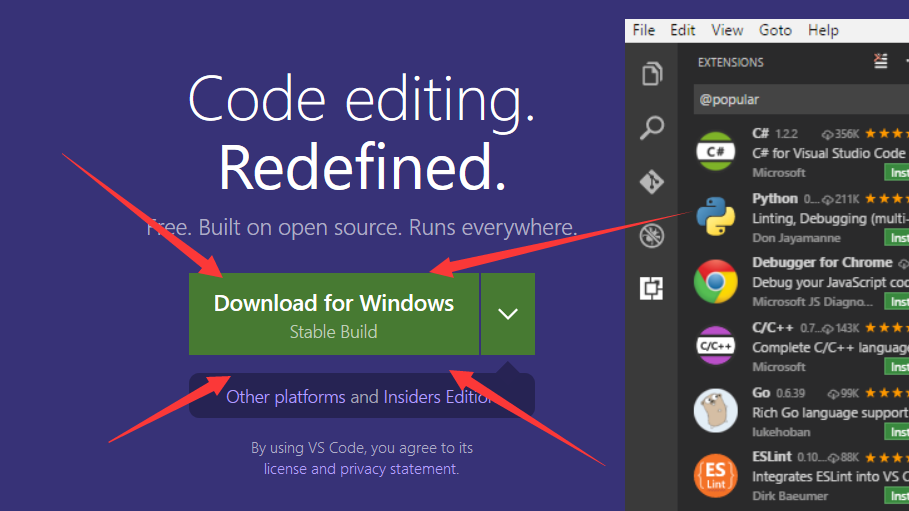Viewport: 909px width, 511px height.
Task: Click the C# extension icon
Action: [715, 152]
